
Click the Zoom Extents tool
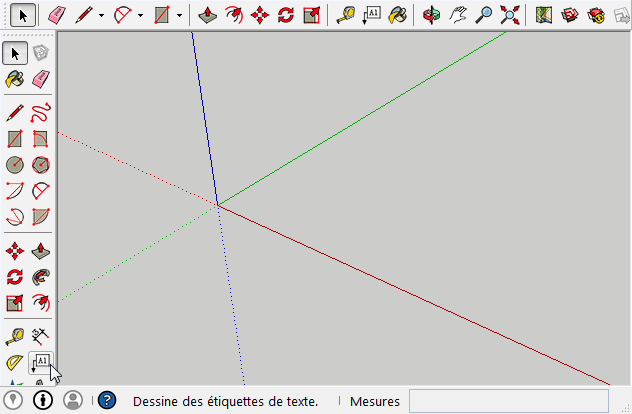[510, 15]
